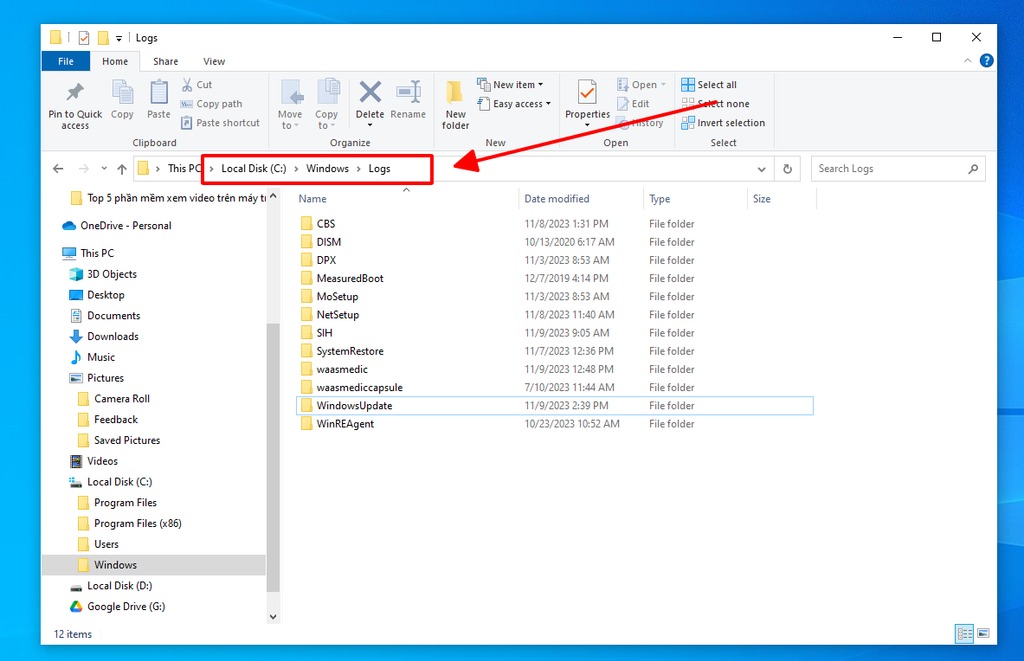Switch to the Share ribbon tab

pyautogui.click(x=165, y=61)
